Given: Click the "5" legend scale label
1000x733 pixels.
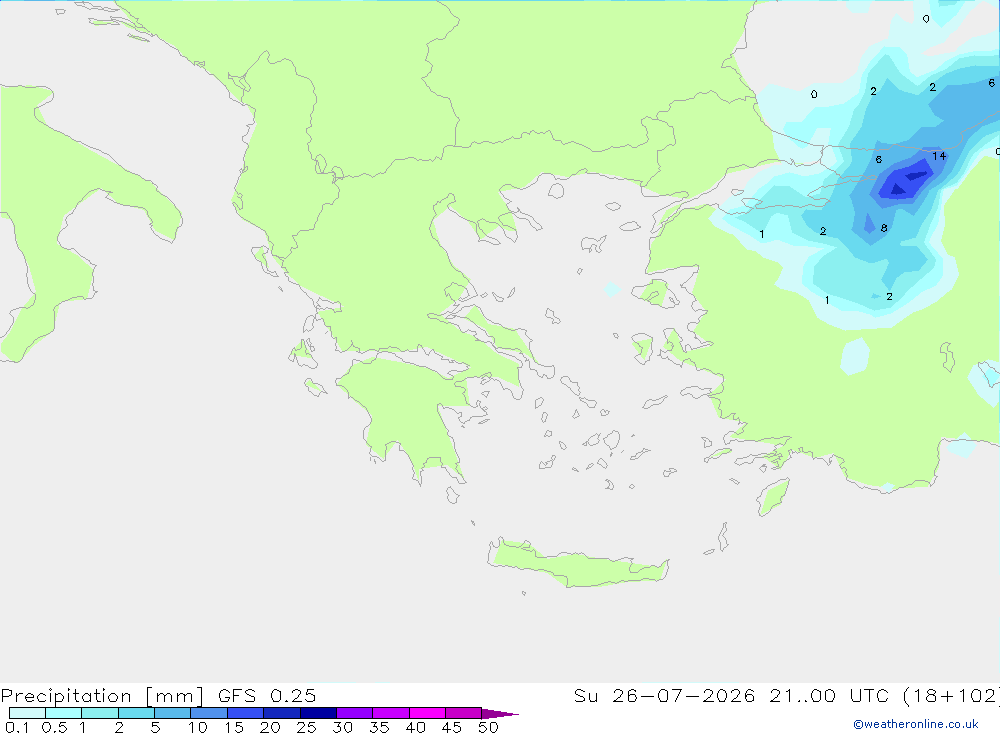Looking at the screenshot, I should coord(155,727).
